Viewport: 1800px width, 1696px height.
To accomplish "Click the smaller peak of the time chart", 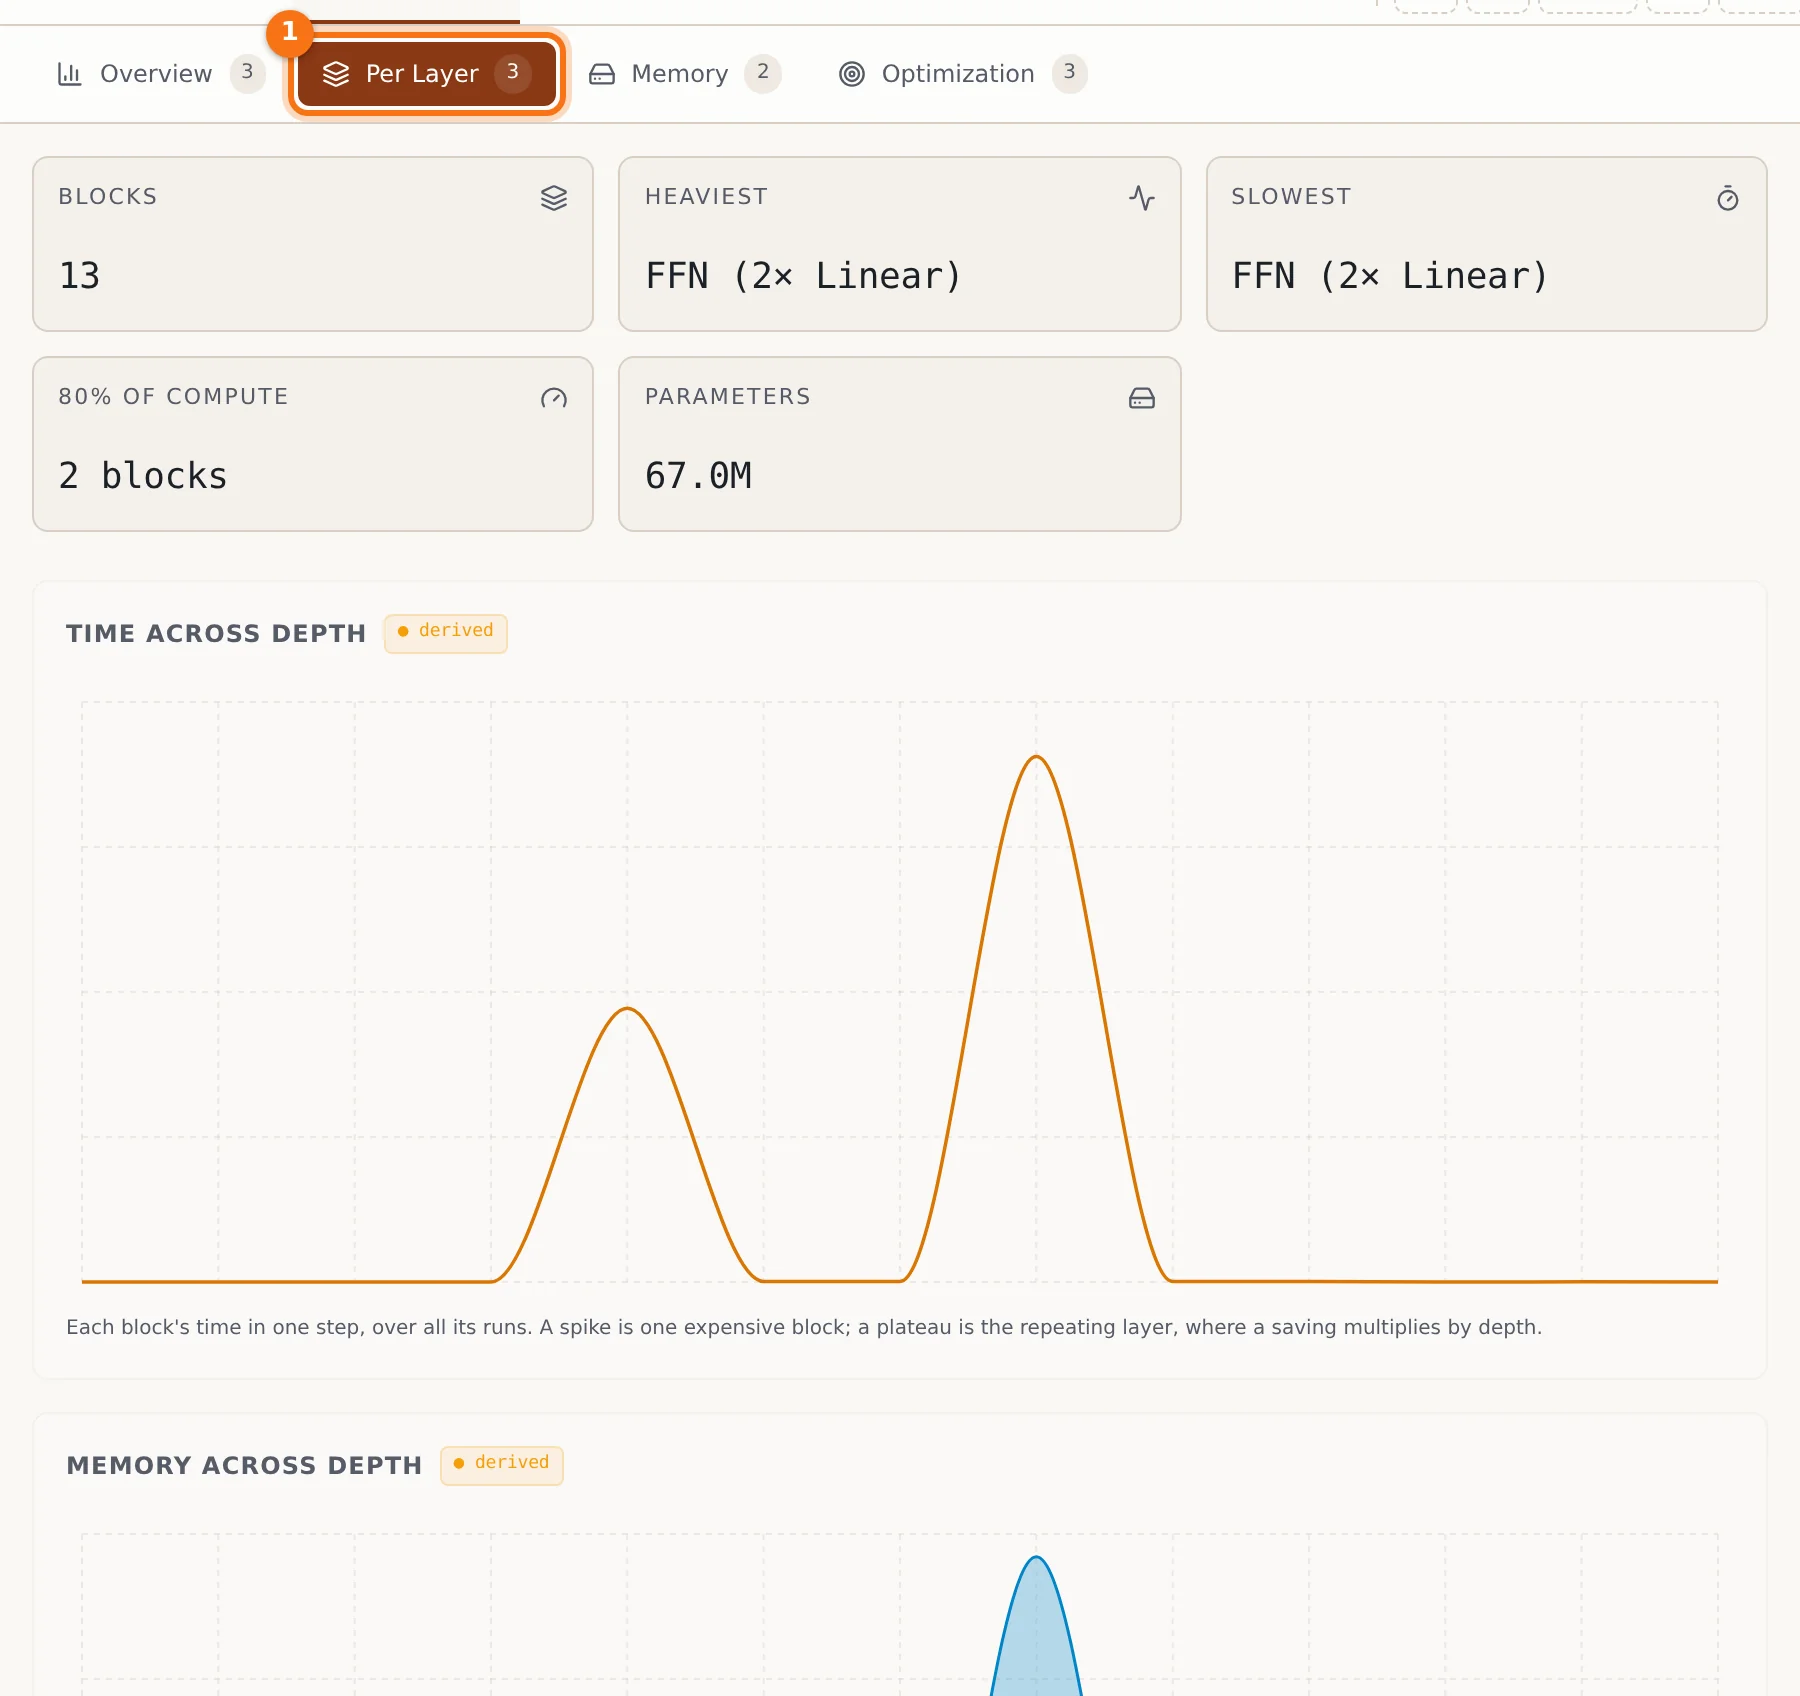I will click(628, 1009).
